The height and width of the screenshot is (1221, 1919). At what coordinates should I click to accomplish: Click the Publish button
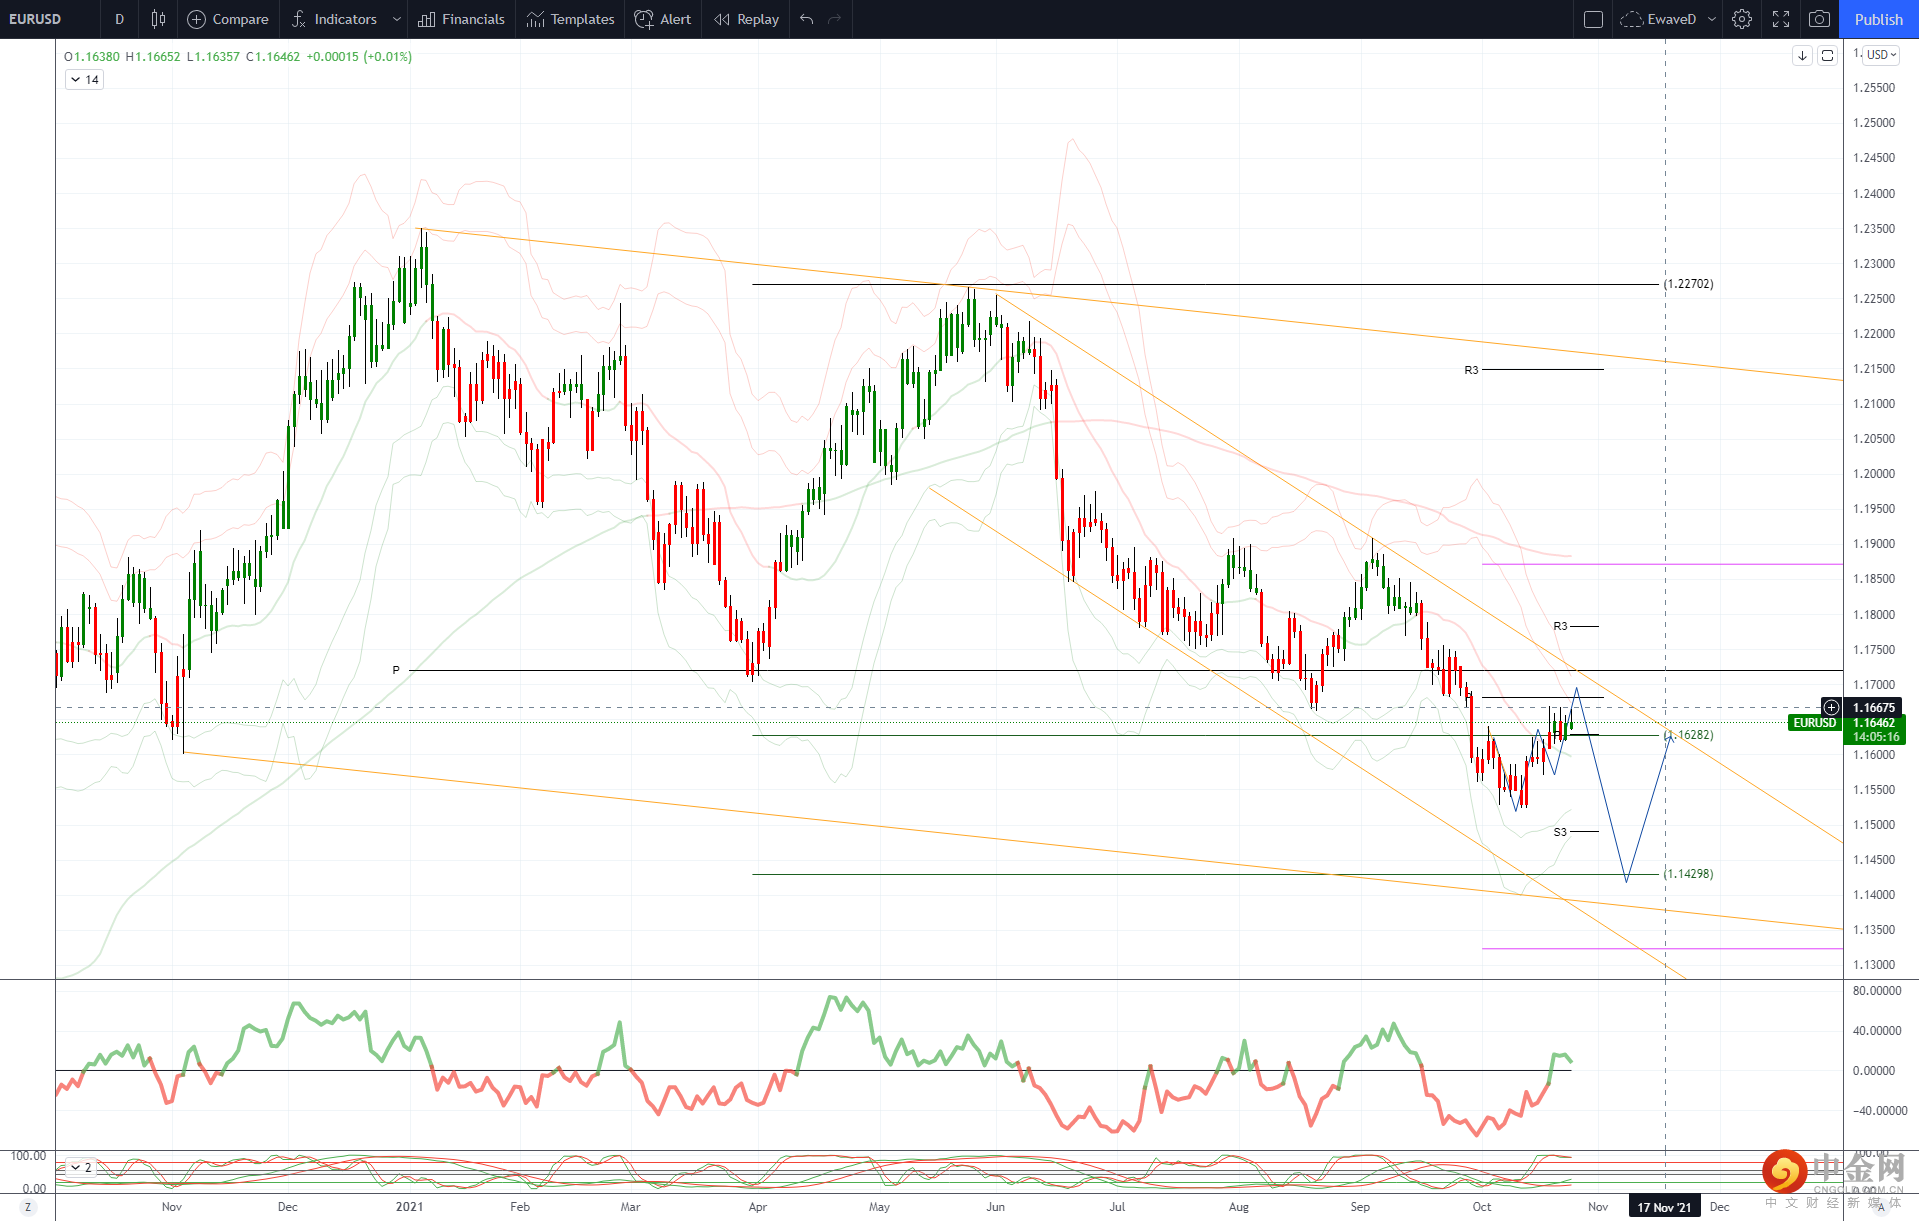pos(1879,19)
